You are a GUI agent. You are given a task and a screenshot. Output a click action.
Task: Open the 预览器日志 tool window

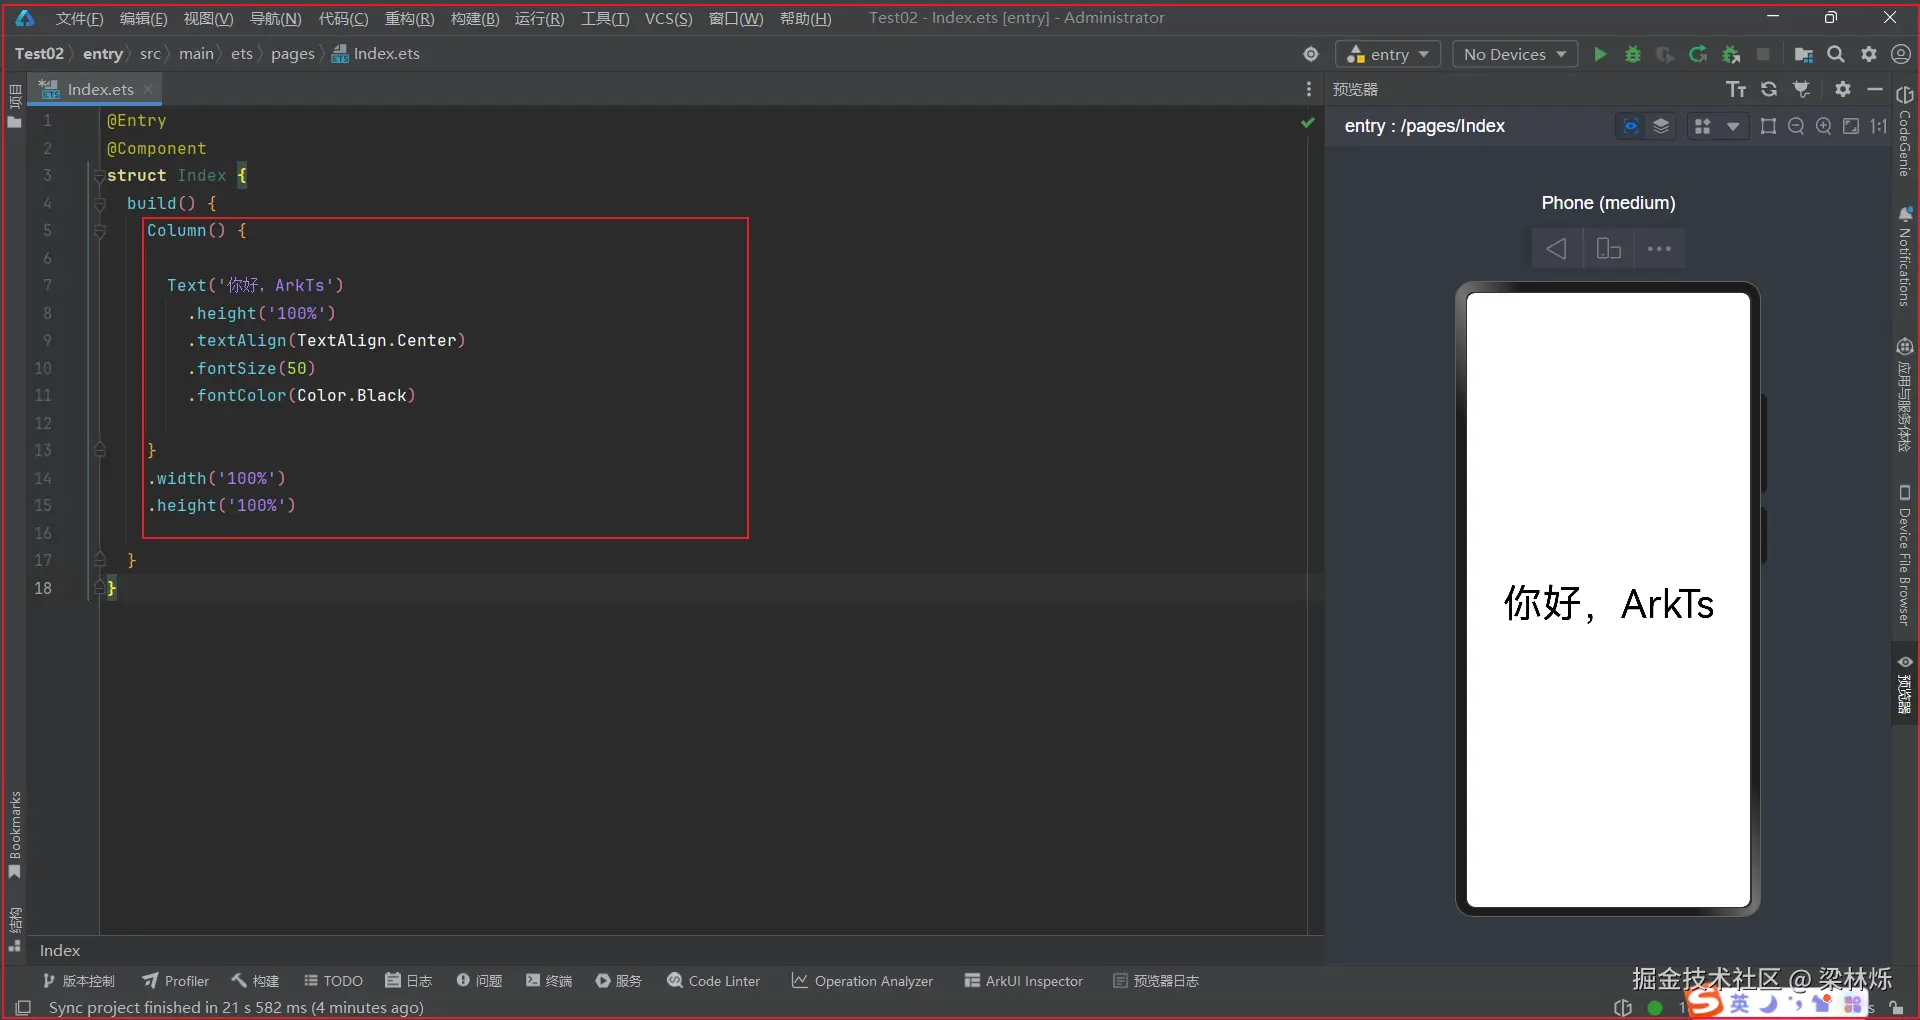click(x=1156, y=981)
